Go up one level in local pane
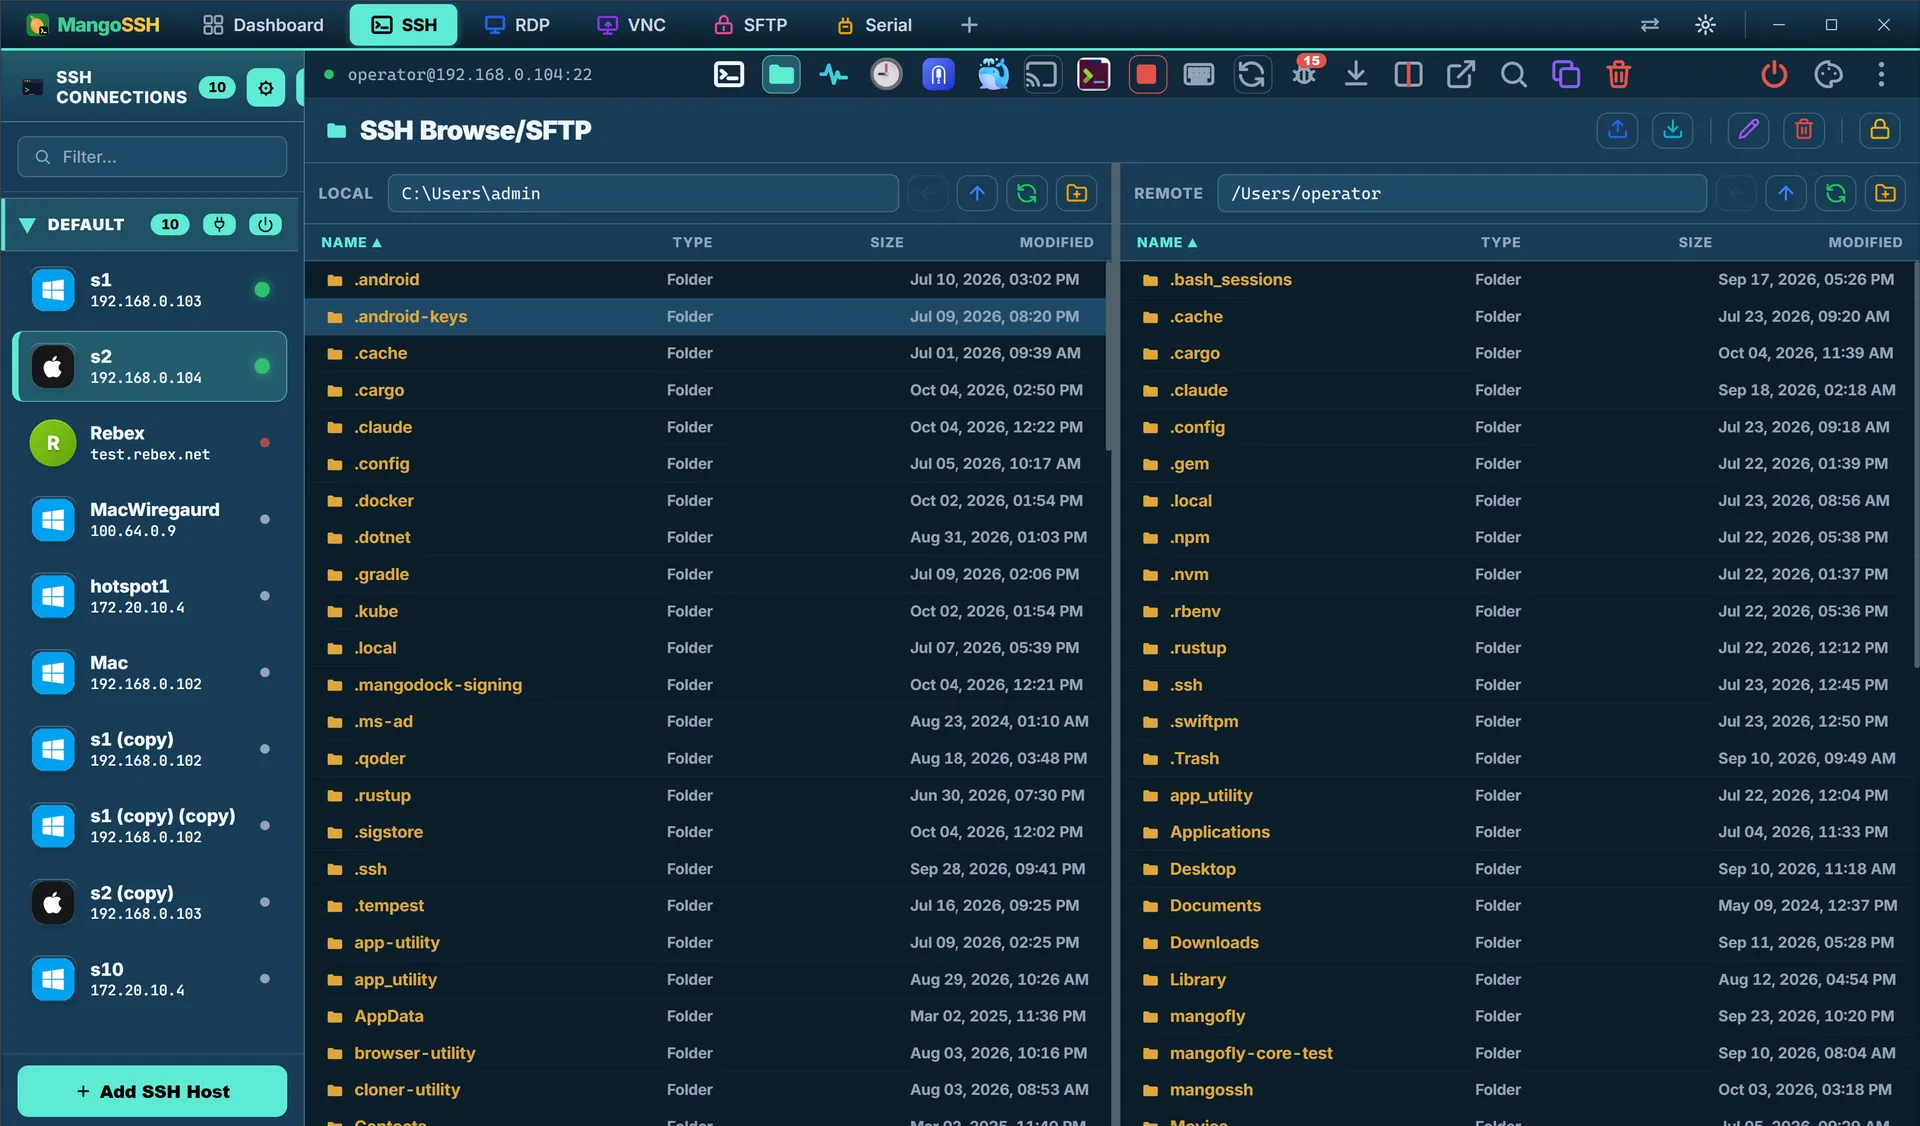 (977, 193)
